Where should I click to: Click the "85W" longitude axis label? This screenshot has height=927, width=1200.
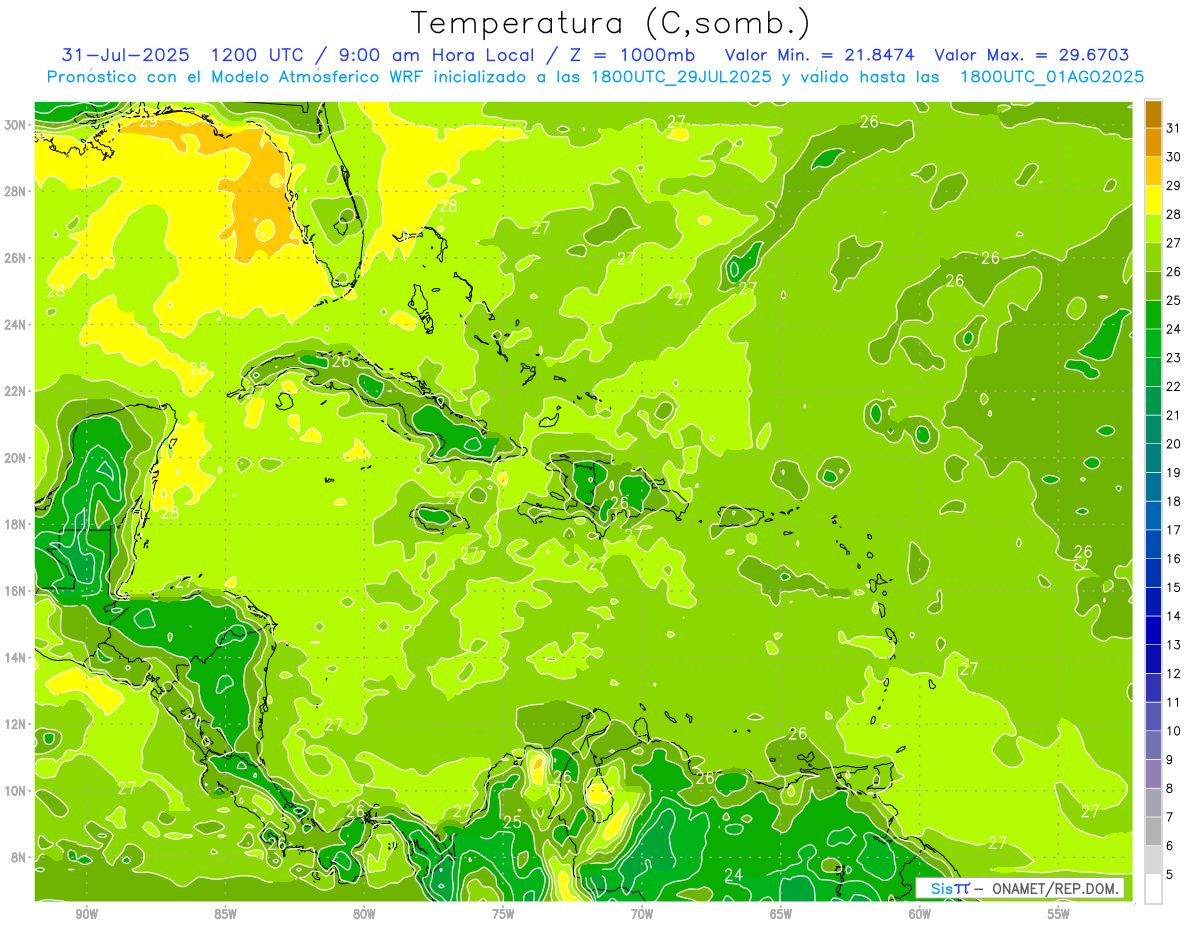pos(225,914)
